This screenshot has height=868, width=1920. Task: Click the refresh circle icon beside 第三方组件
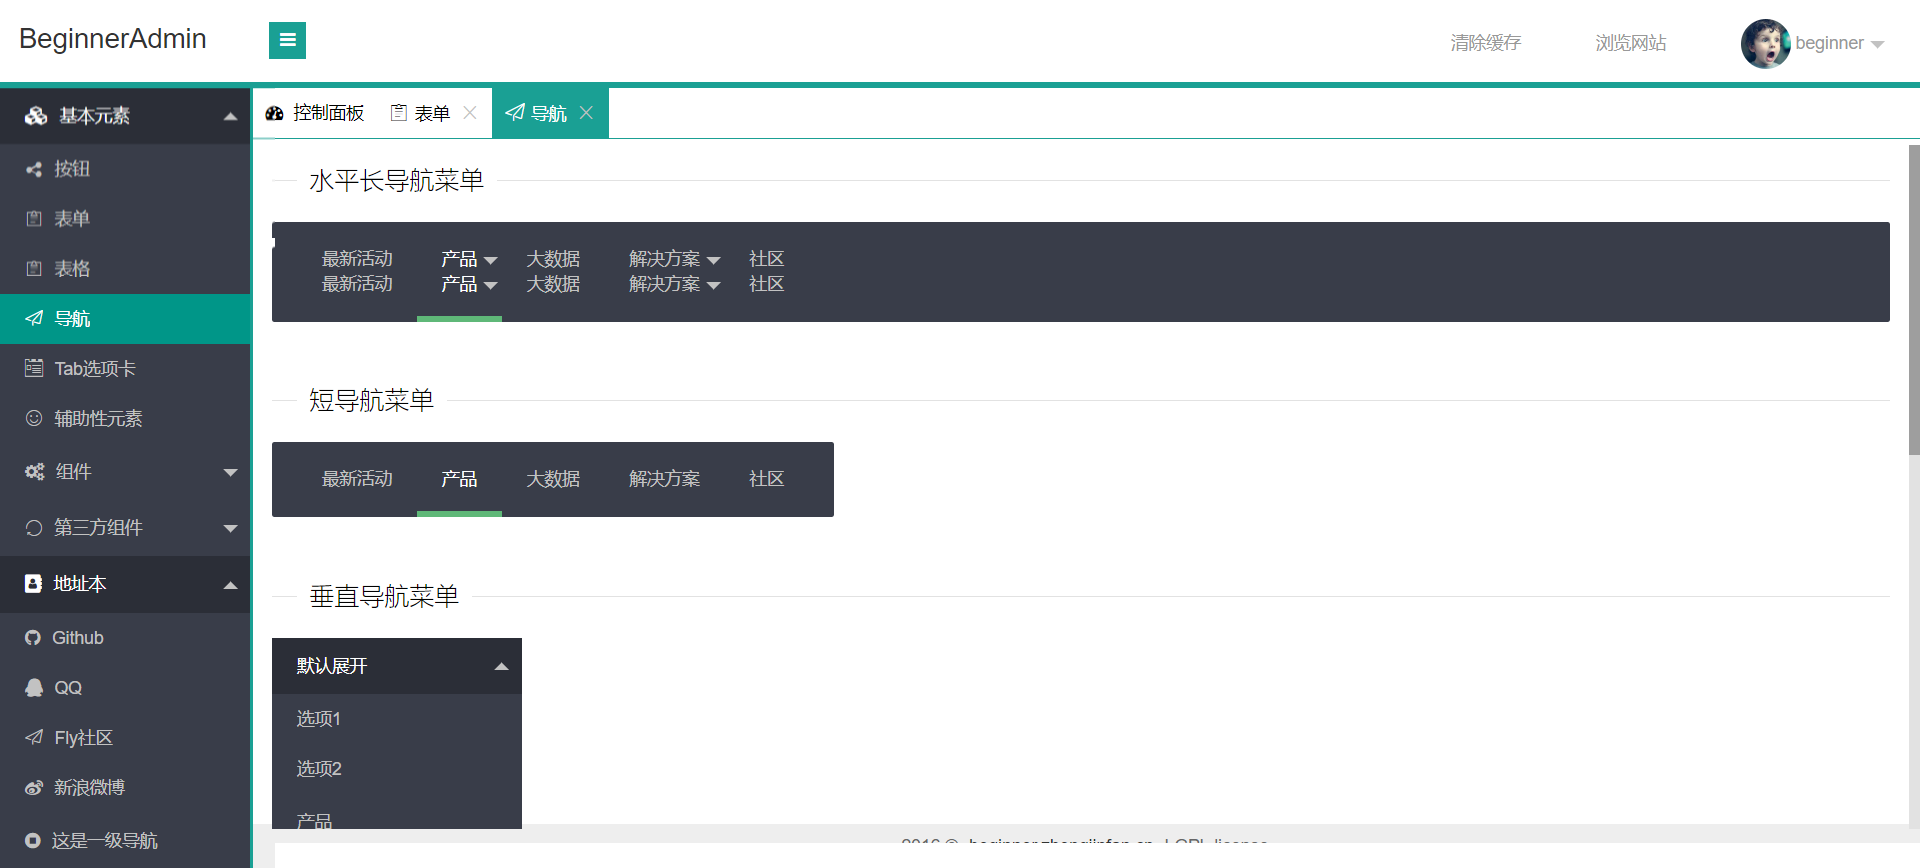tap(34, 527)
